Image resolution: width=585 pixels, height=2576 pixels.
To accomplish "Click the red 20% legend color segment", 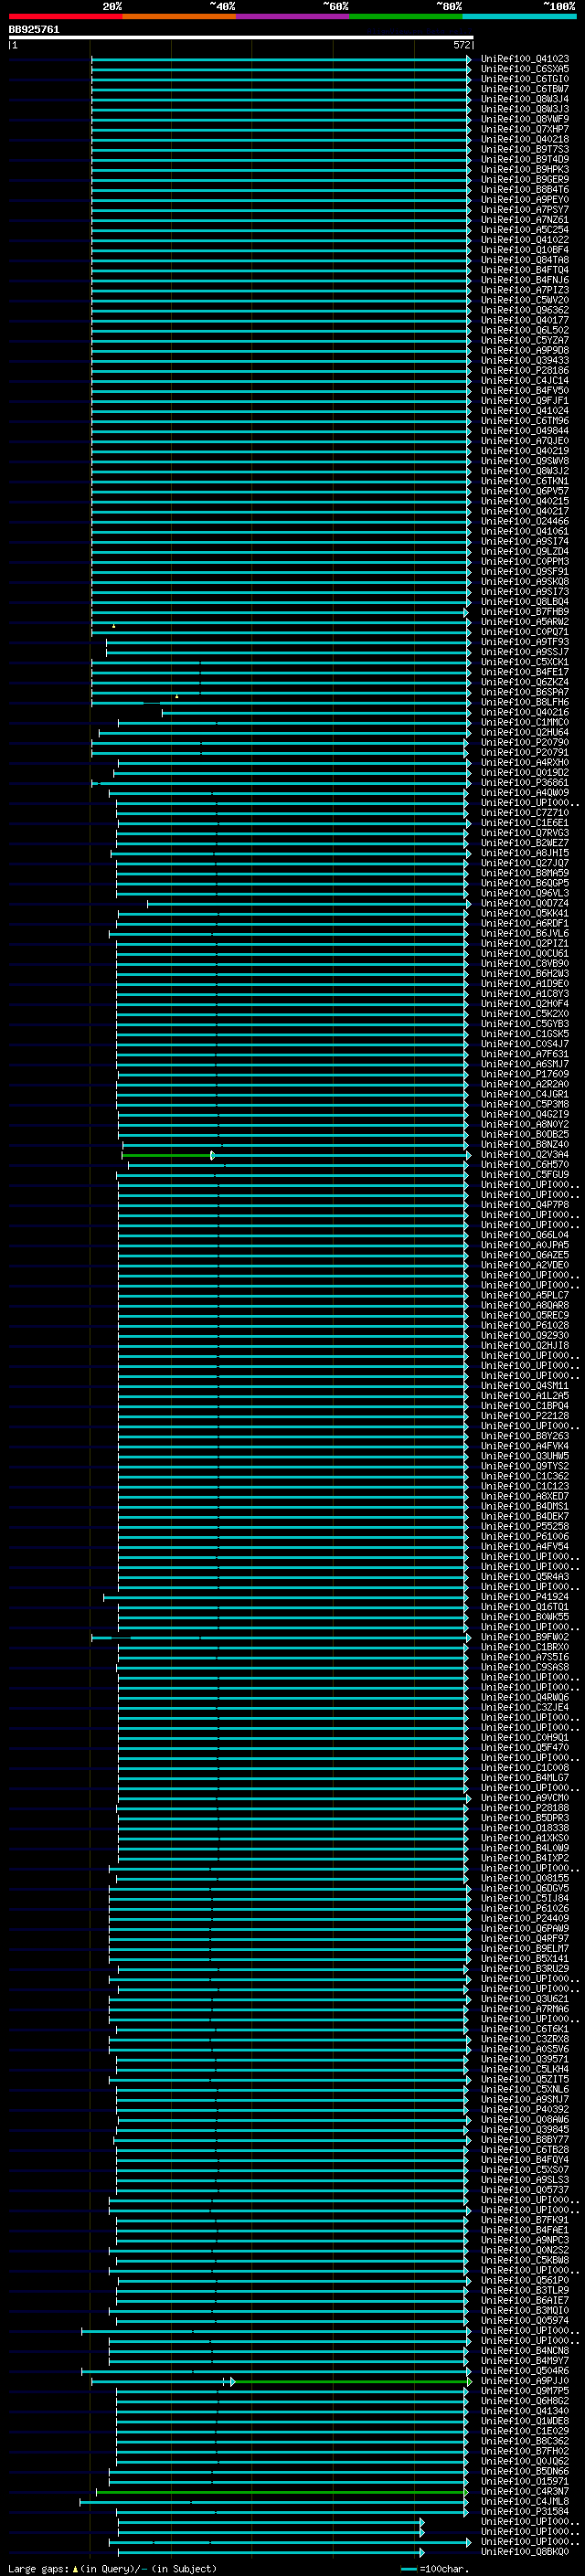I will [65, 16].
